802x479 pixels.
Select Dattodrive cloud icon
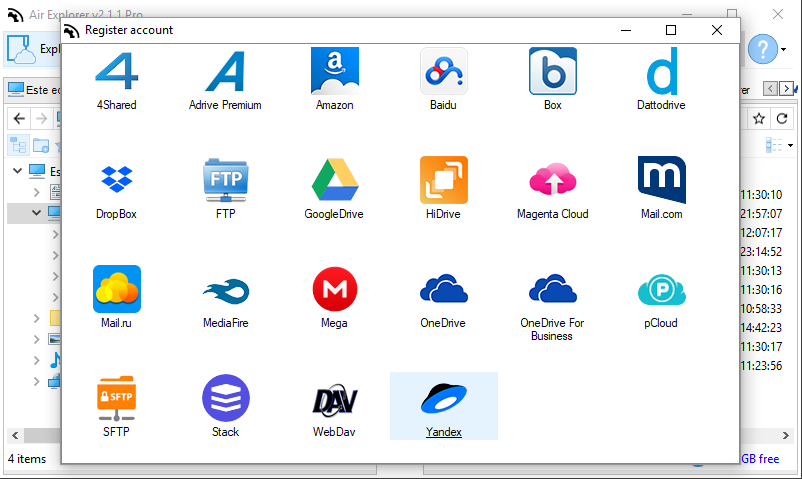[x=661, y=79]
